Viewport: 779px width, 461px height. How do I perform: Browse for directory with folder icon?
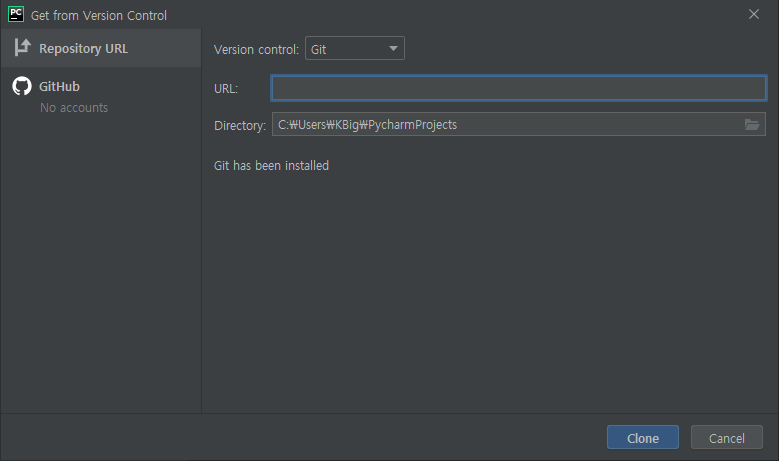tap(752, 124)
